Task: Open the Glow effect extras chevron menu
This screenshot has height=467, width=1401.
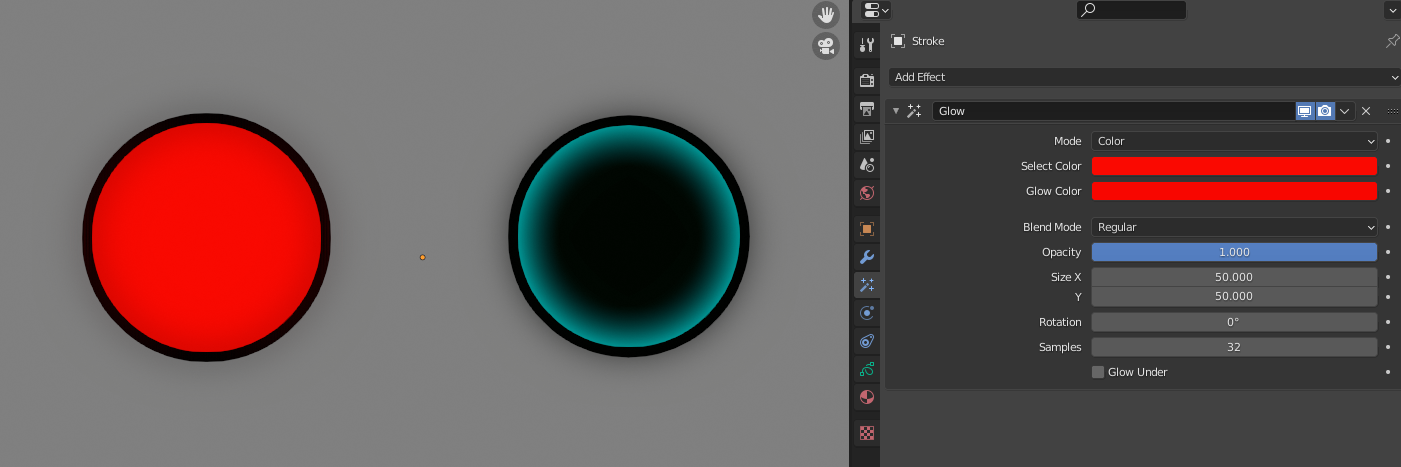Action: point(1345,111)
